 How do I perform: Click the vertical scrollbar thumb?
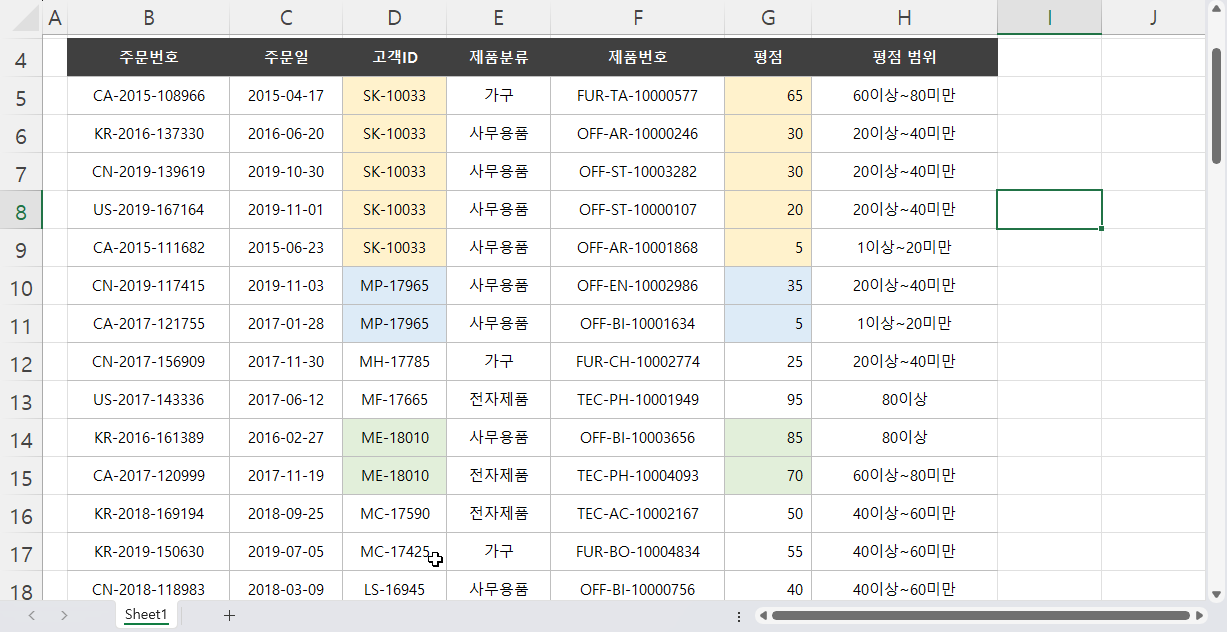tap(1216, 106)
